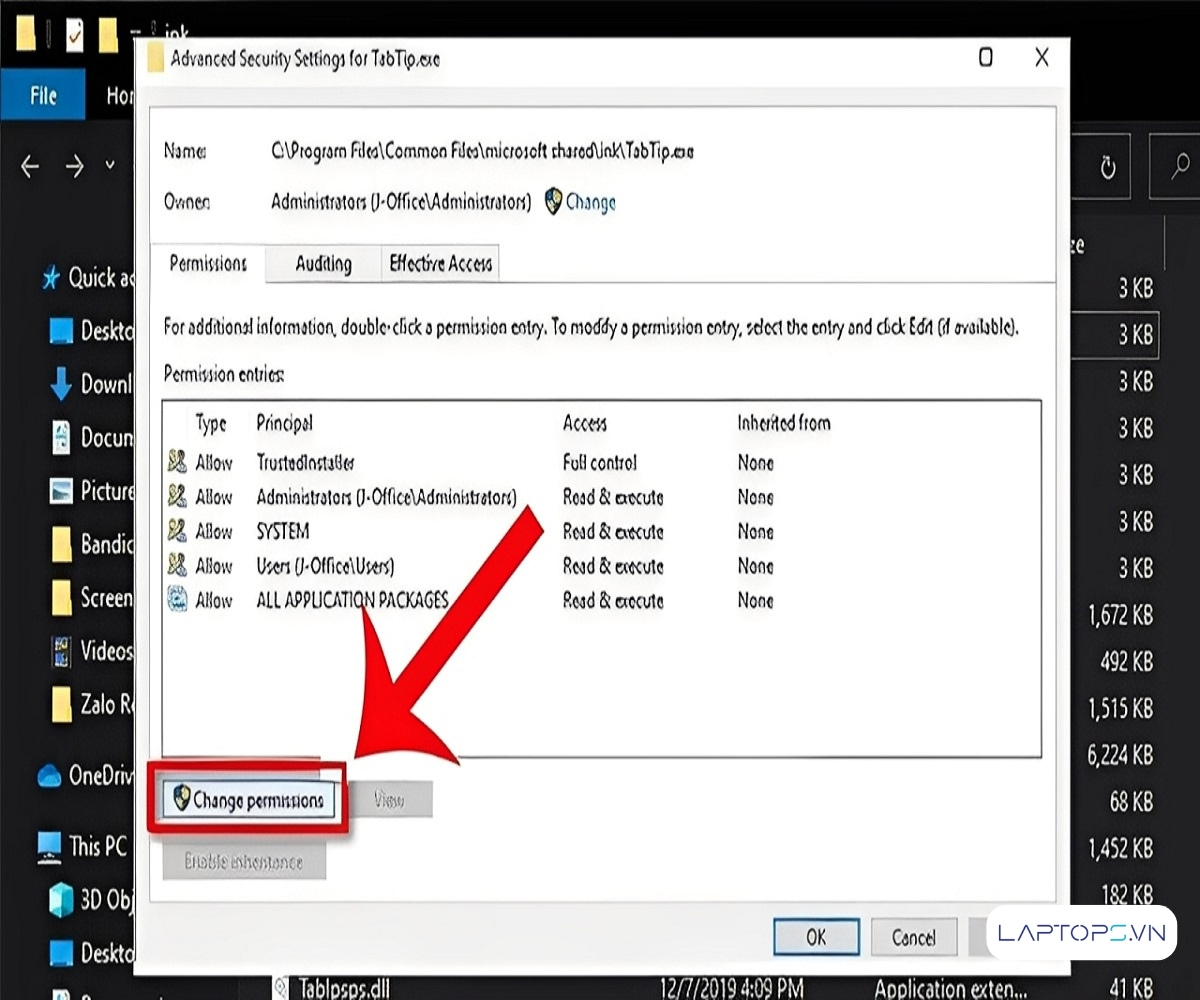
Task: Cancel the Advanced Security Settings dialog
Action: pos(913,937)
